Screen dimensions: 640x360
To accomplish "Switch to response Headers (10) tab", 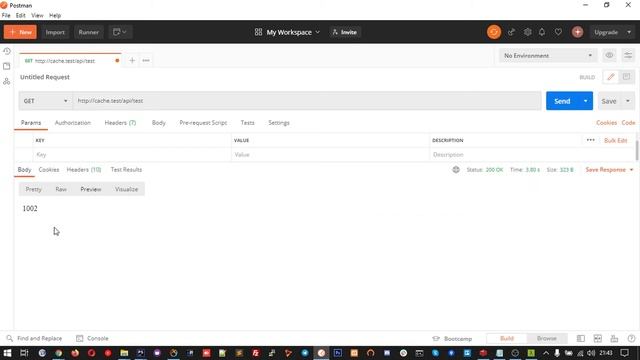I will pyautogui.click(x=84, y=169).
